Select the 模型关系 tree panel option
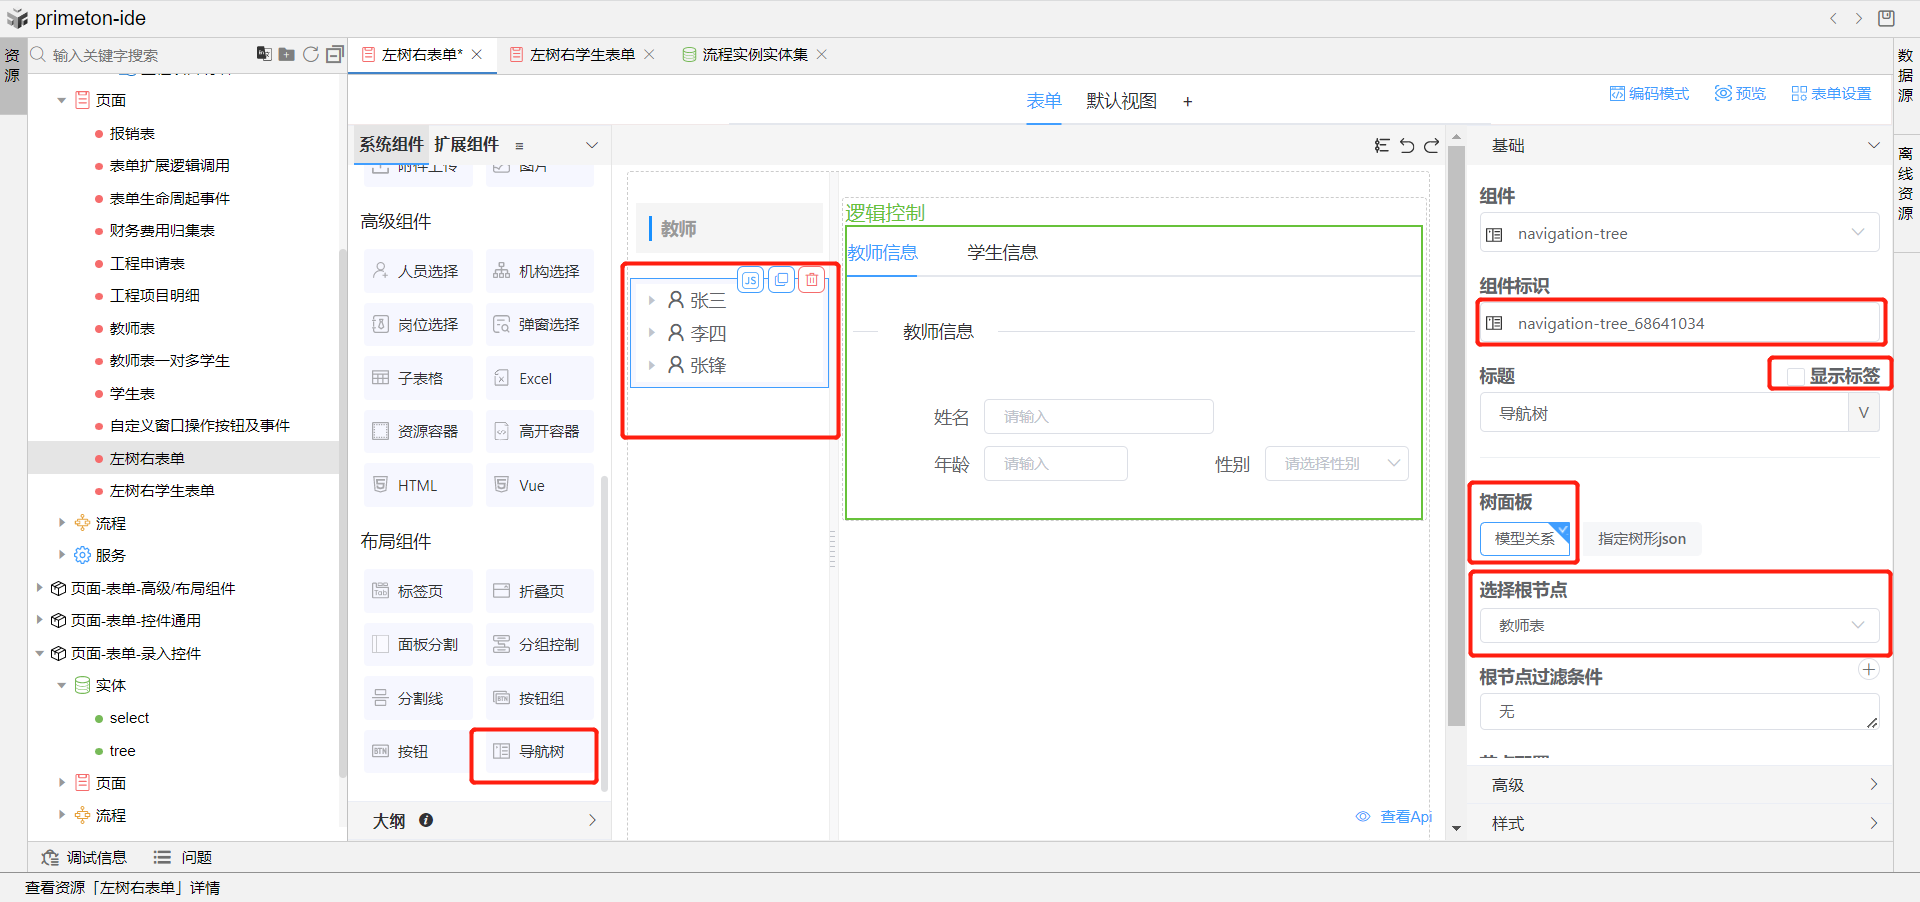The image size is (1920, 902). pos(1524,539)
